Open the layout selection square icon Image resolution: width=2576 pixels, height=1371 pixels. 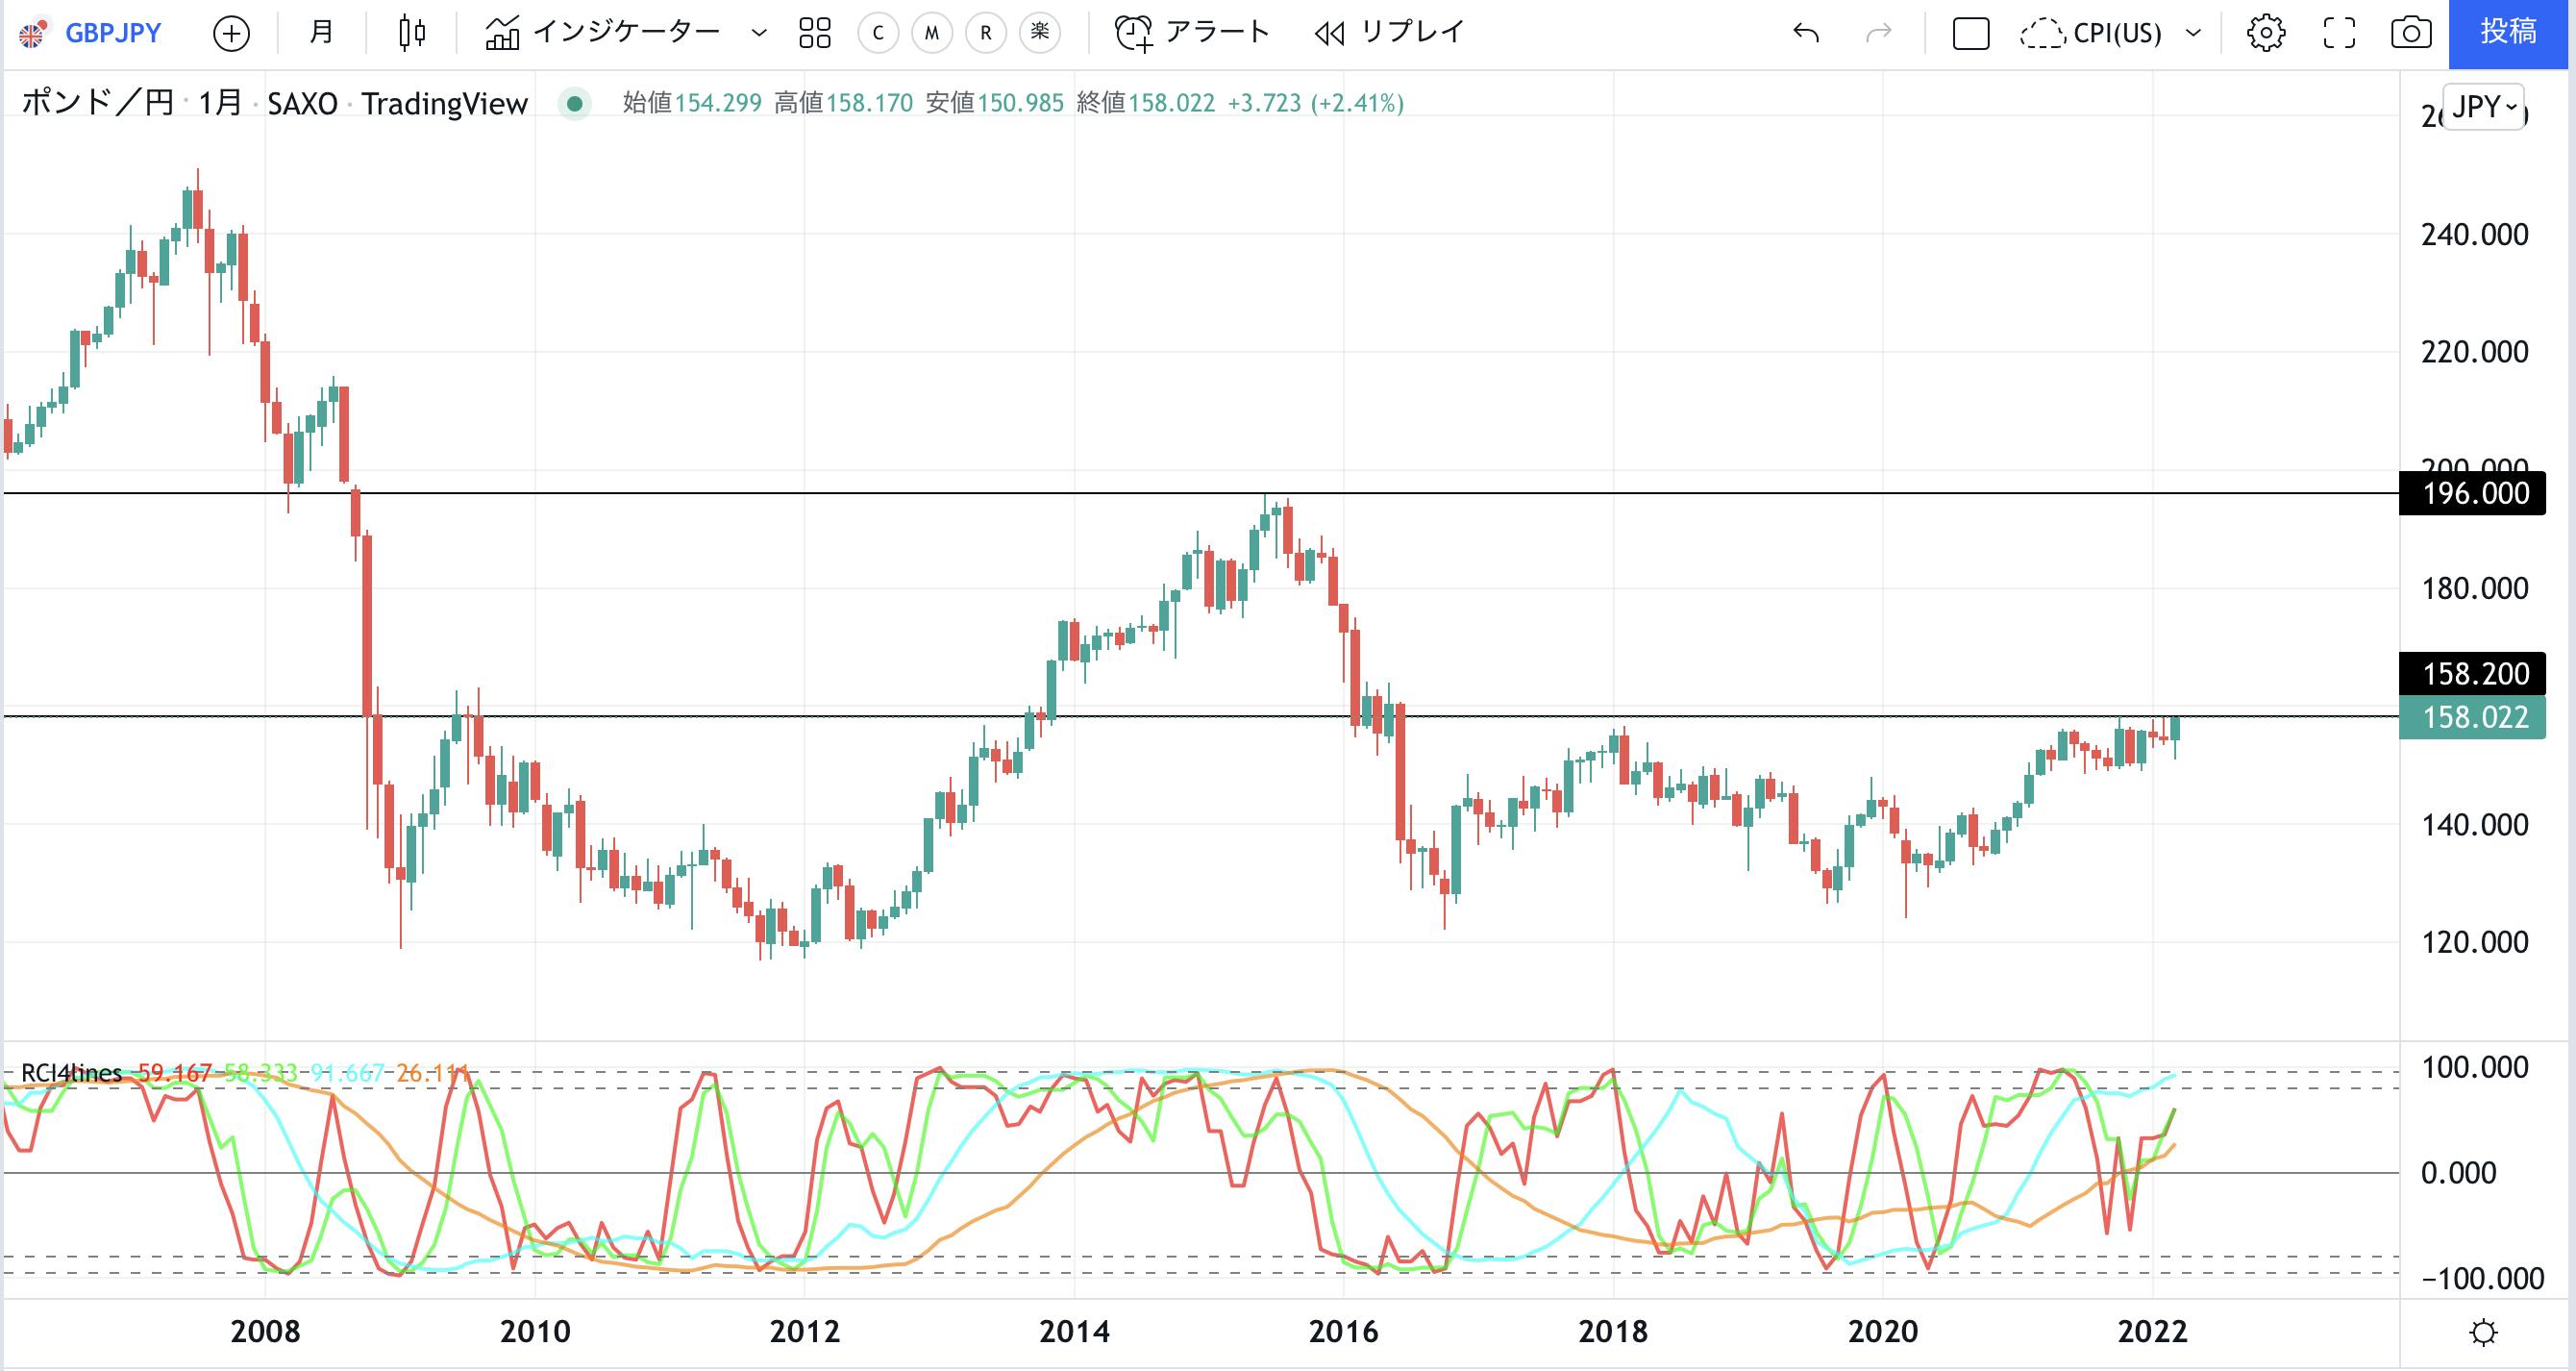1971,34
